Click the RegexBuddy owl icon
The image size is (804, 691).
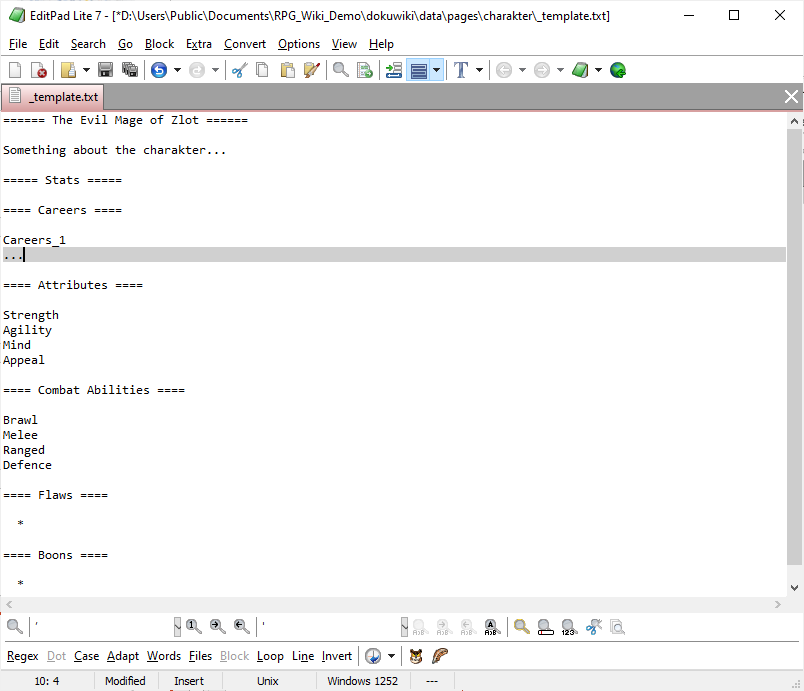[x=416, y=656]
